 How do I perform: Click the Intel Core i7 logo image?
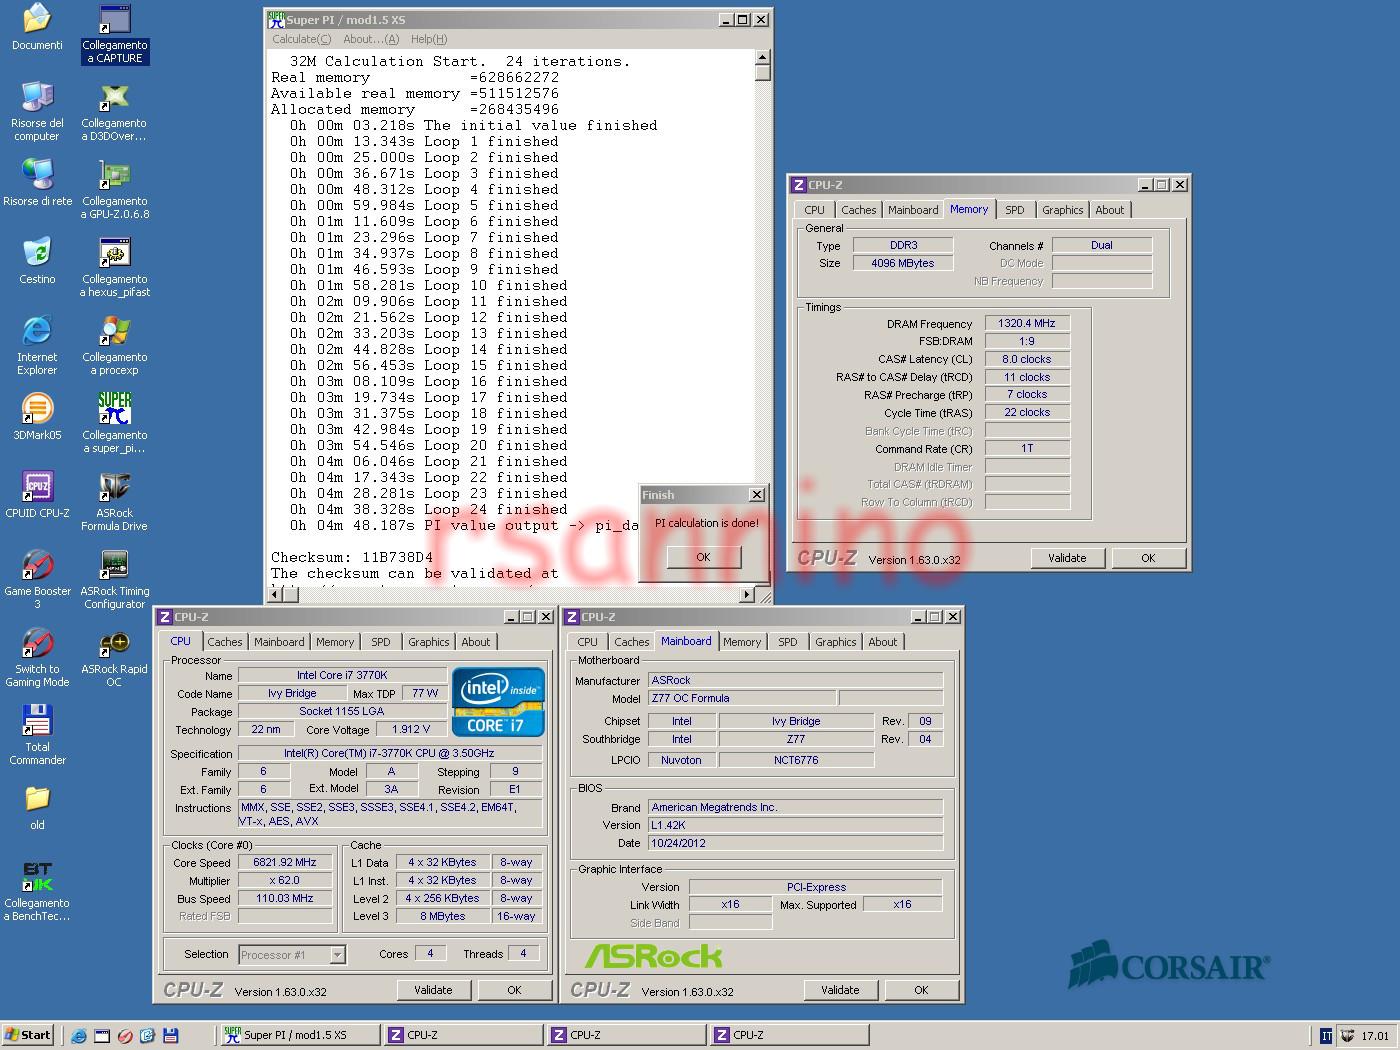[x=498, y=702]
